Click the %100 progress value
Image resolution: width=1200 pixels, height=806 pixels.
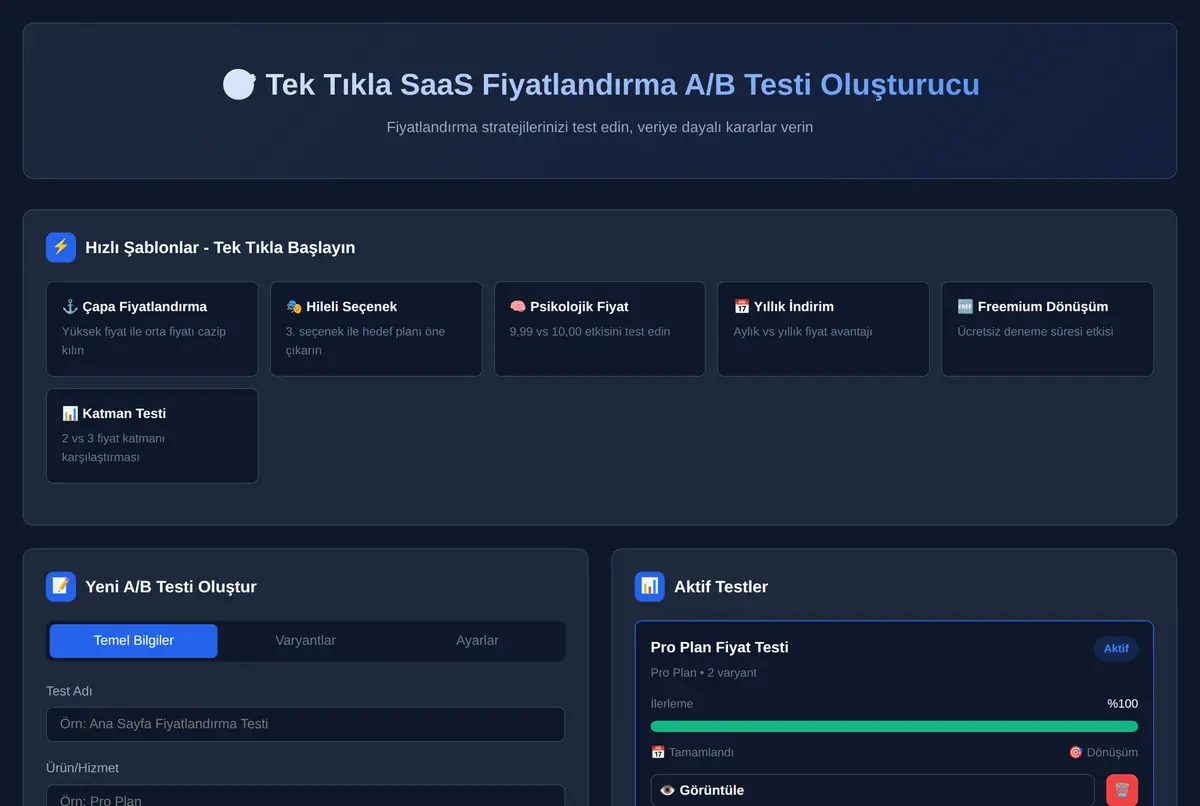[x=1122, y=704]
